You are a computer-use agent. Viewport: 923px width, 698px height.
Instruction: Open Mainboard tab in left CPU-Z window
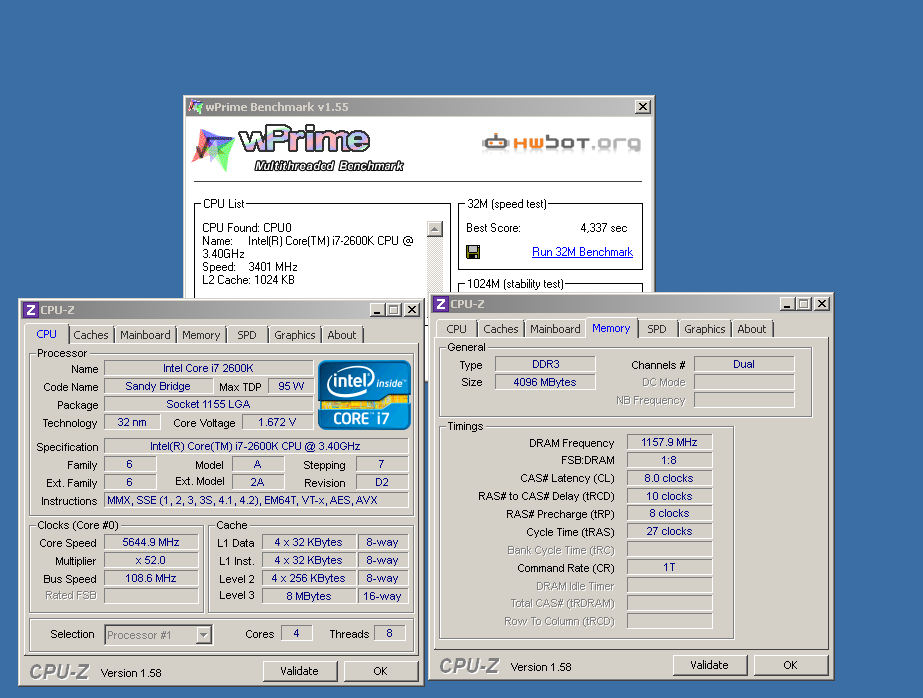coord(145,335)
